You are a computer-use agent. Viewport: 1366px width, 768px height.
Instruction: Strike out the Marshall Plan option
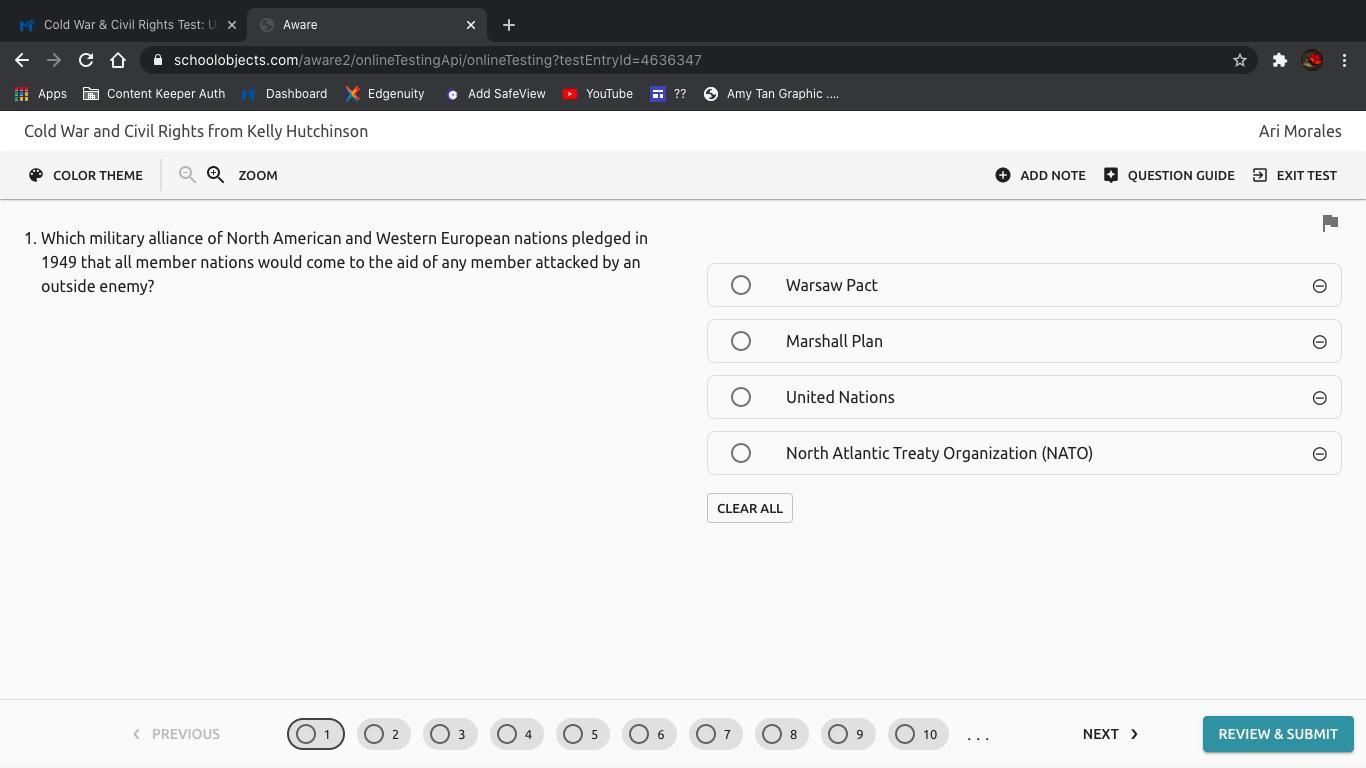pos(1319,342)
